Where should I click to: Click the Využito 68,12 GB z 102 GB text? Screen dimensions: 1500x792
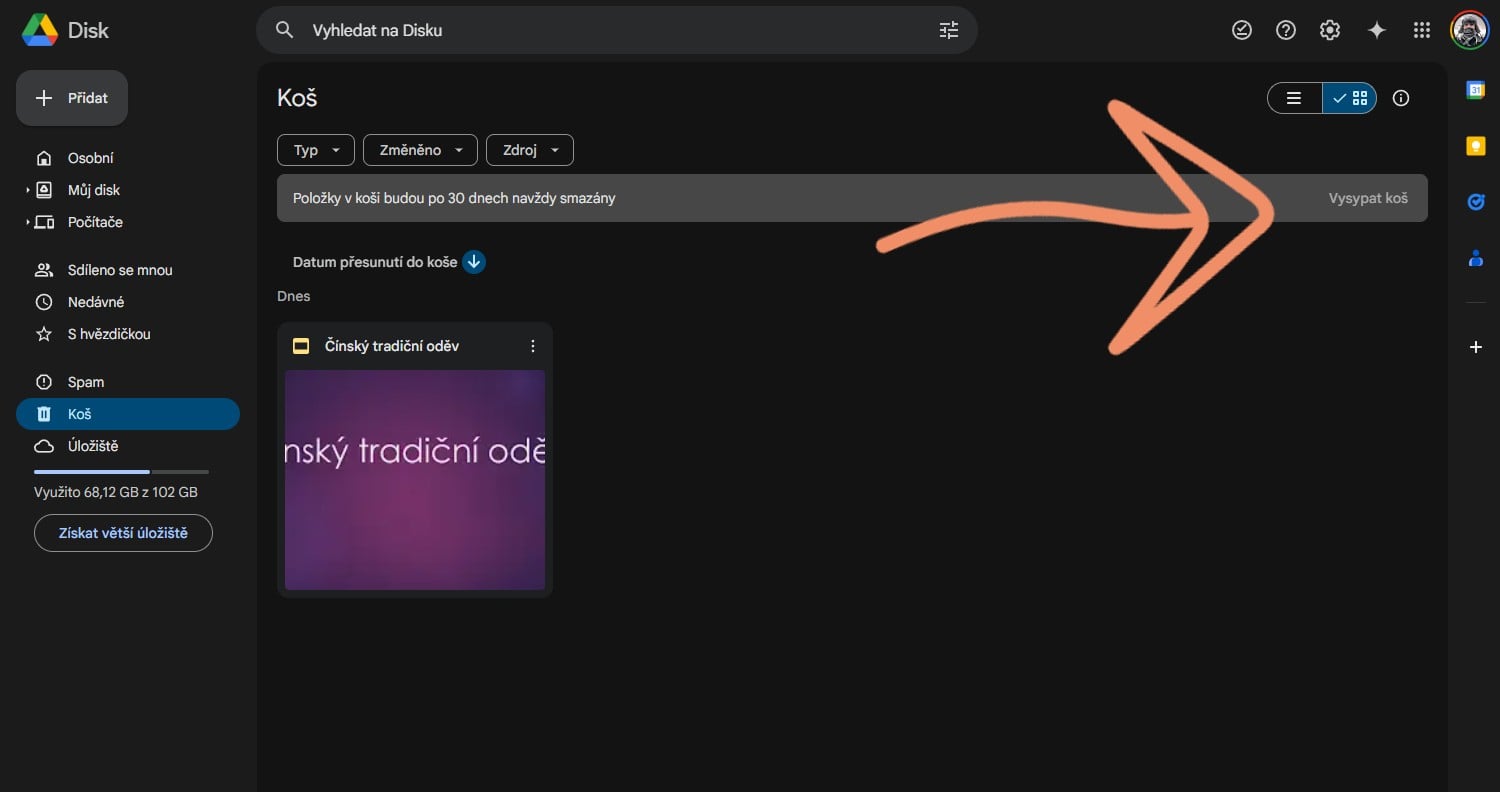(x=116, y=492)
